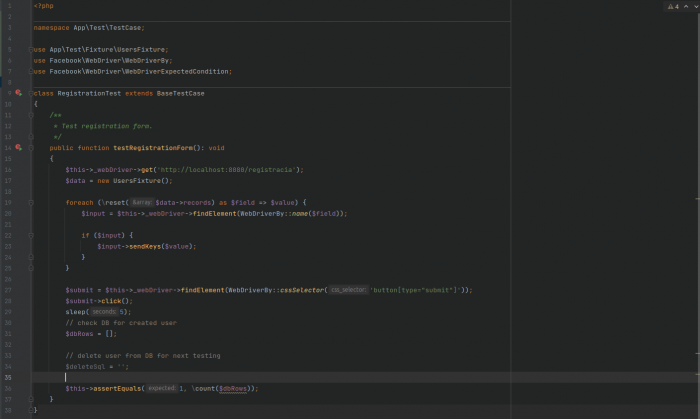Click the expected: inlay hint
Screen dimensions: 700x419
(162, 388)
